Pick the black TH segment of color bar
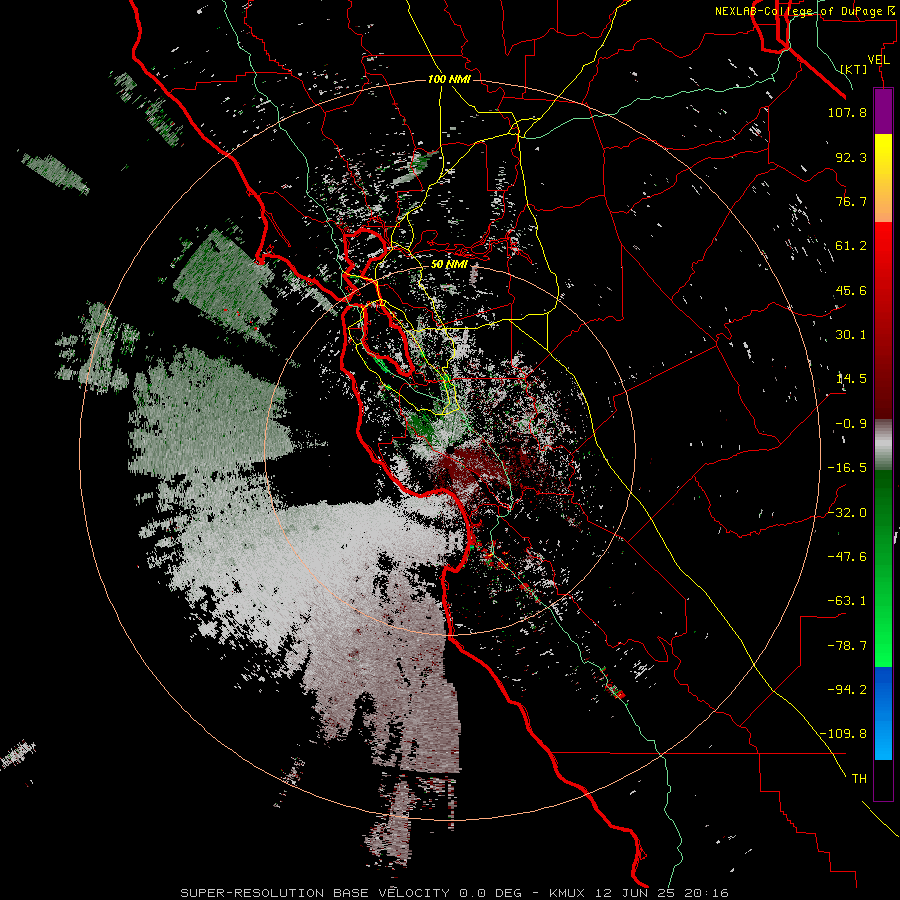 click(x=883, y=779)
